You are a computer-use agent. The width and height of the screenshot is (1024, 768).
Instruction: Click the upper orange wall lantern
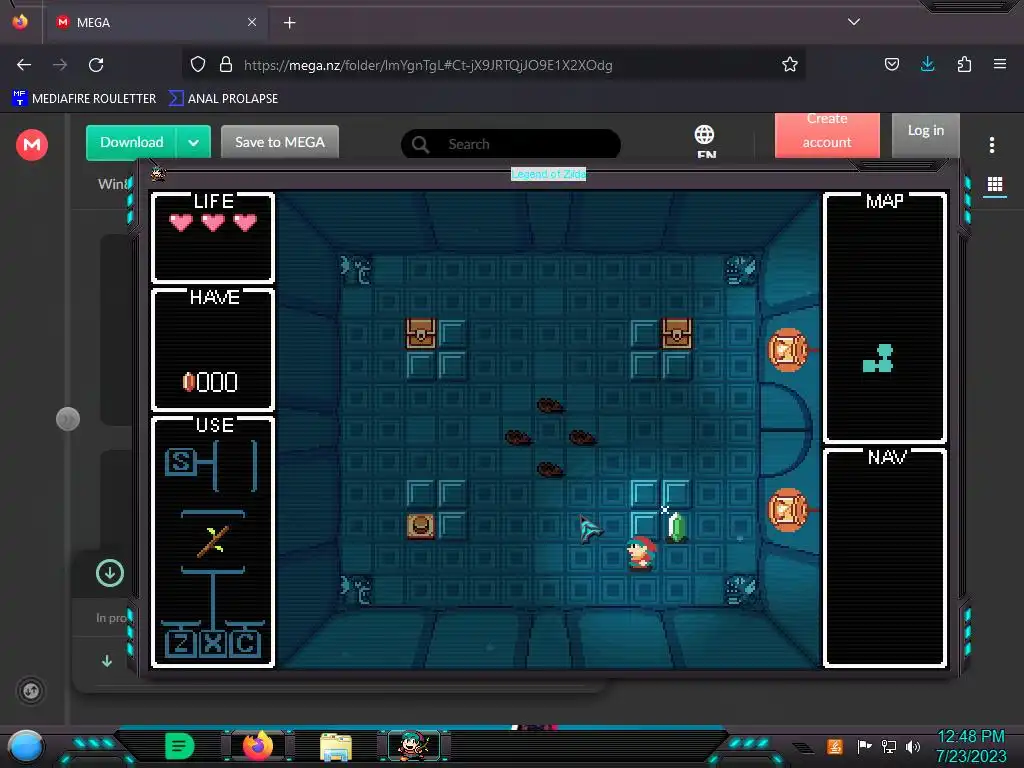(x=788, y=350)
